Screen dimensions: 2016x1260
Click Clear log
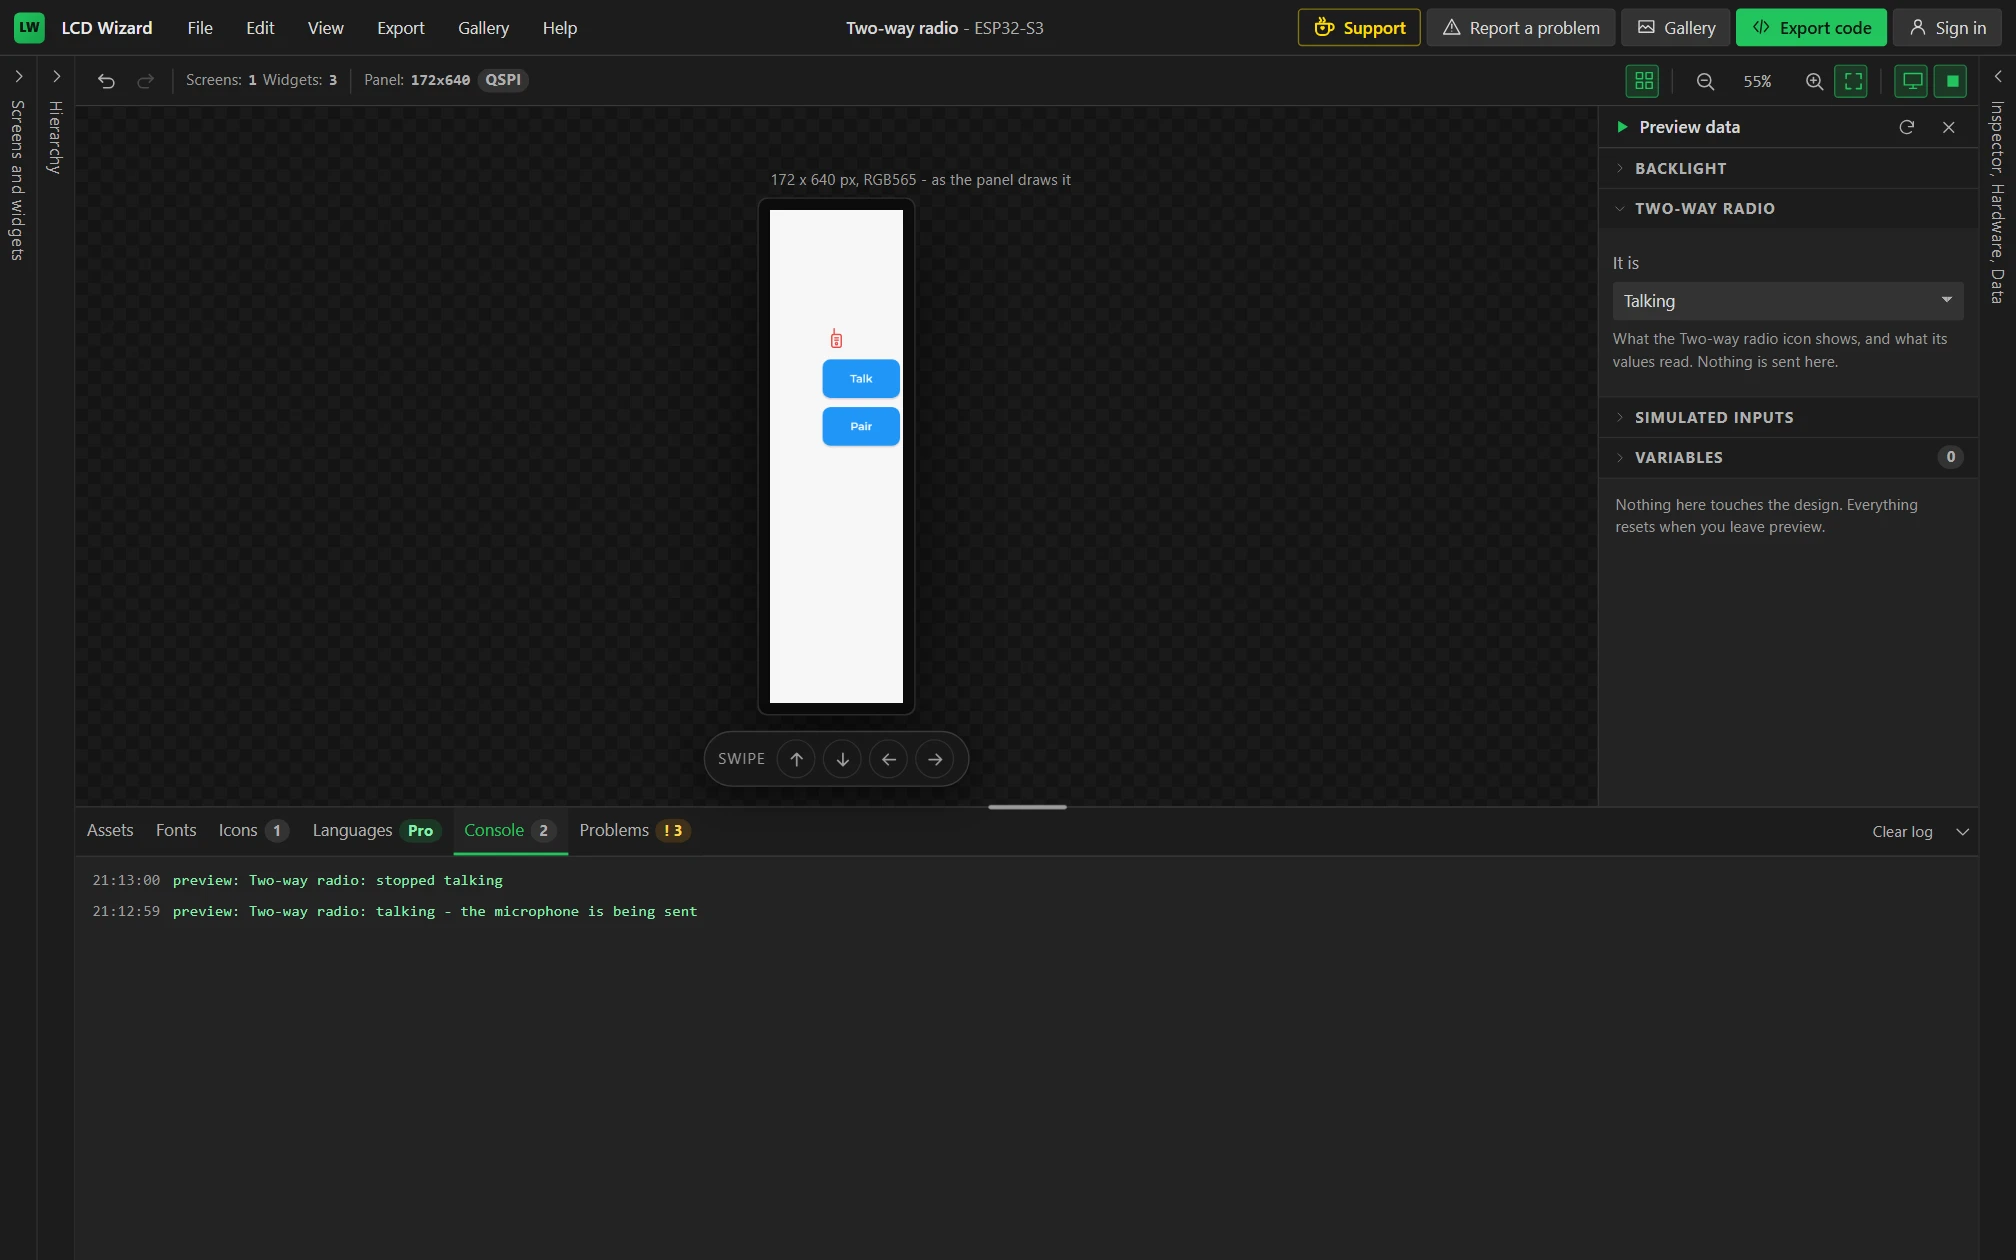1902,832
